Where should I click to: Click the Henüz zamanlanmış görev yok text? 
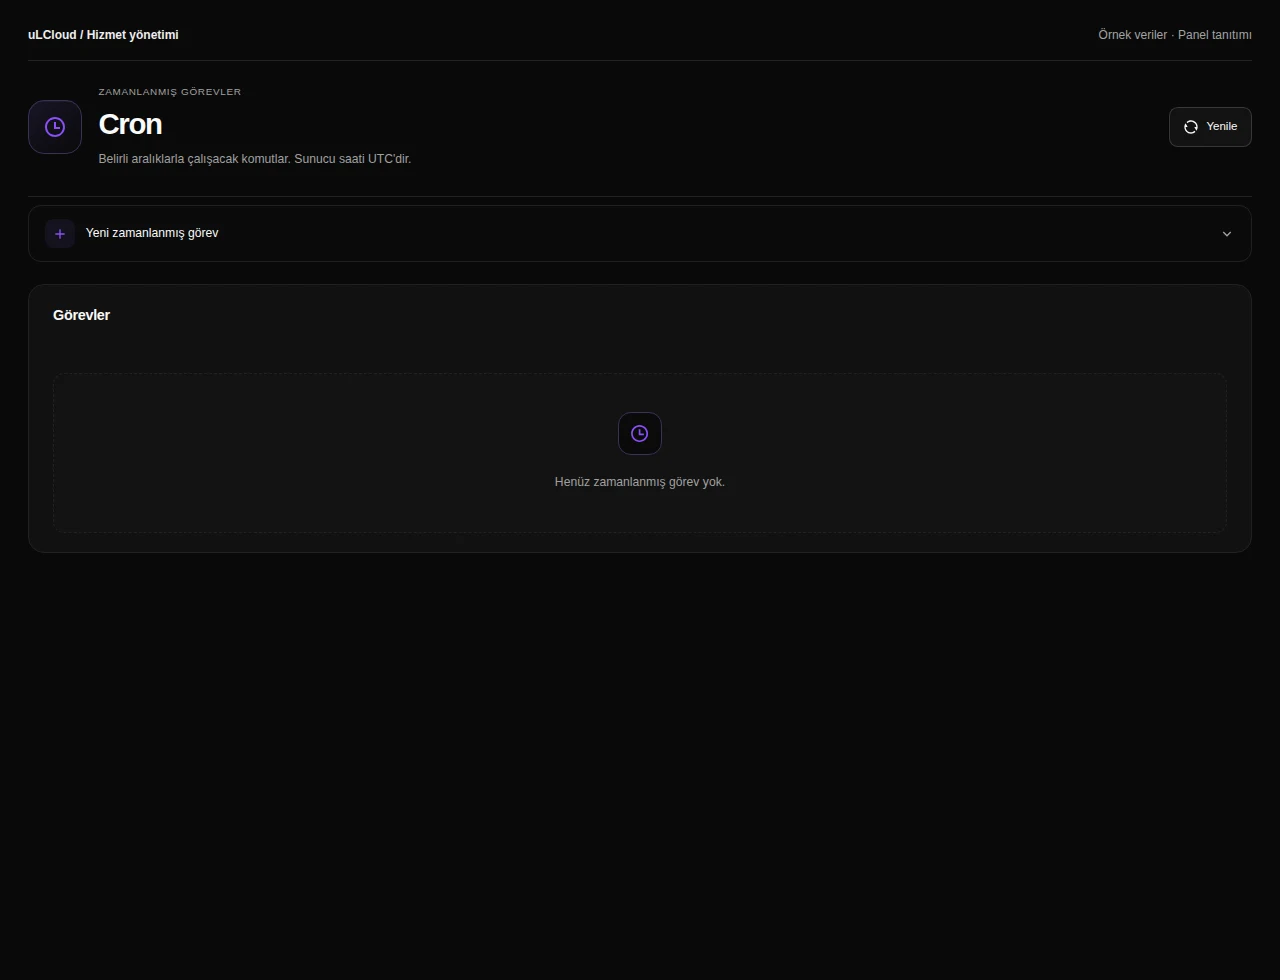pos(640,482)
